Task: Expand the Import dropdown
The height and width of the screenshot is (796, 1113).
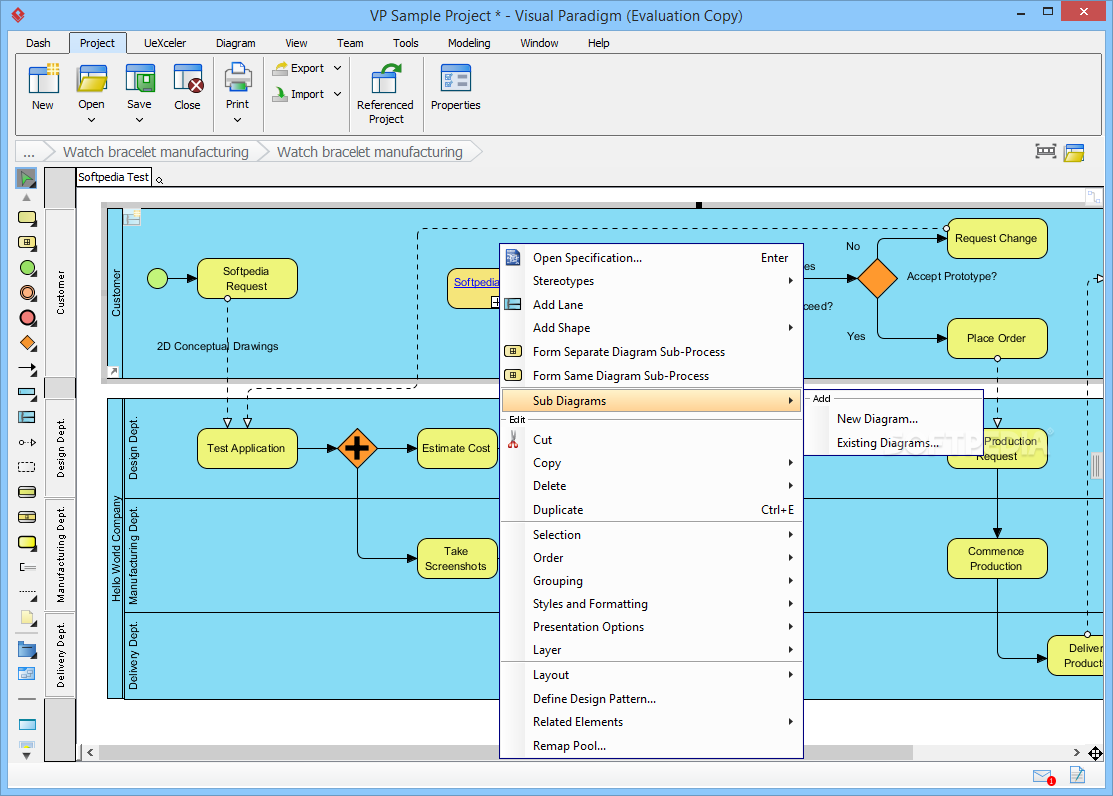Action: pos(337,94)
